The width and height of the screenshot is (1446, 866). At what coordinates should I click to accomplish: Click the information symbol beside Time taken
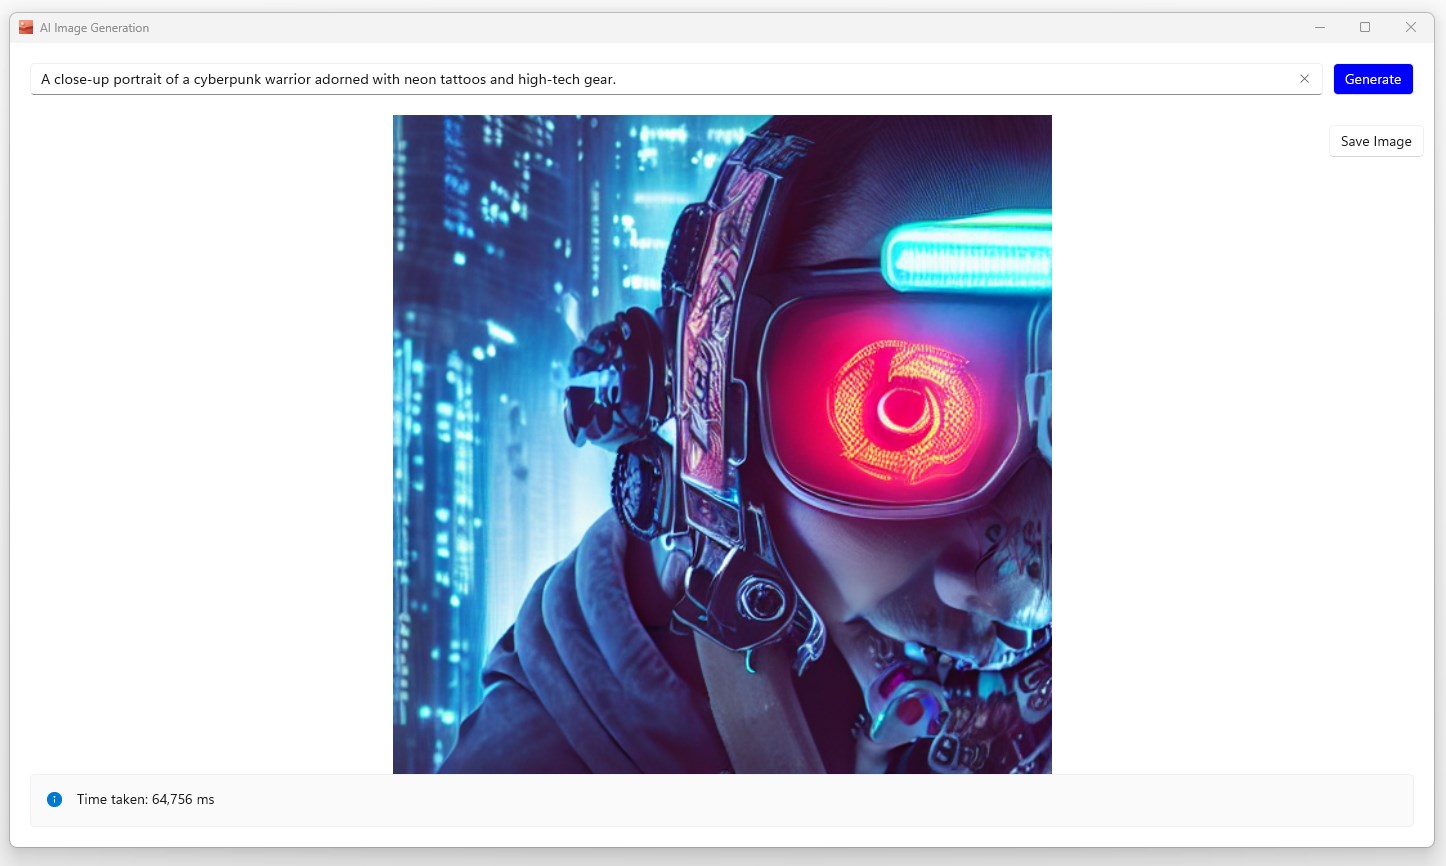coord(53,799)
